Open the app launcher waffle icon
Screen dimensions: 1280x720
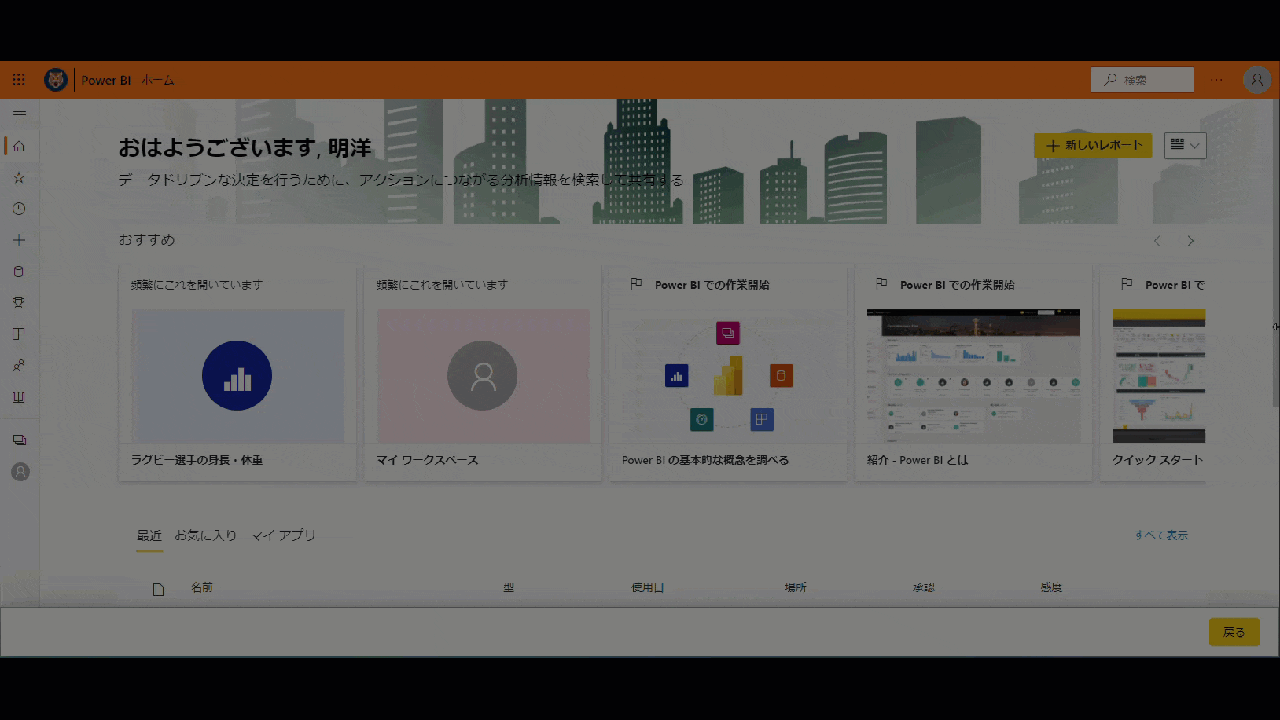click(18, 79)
